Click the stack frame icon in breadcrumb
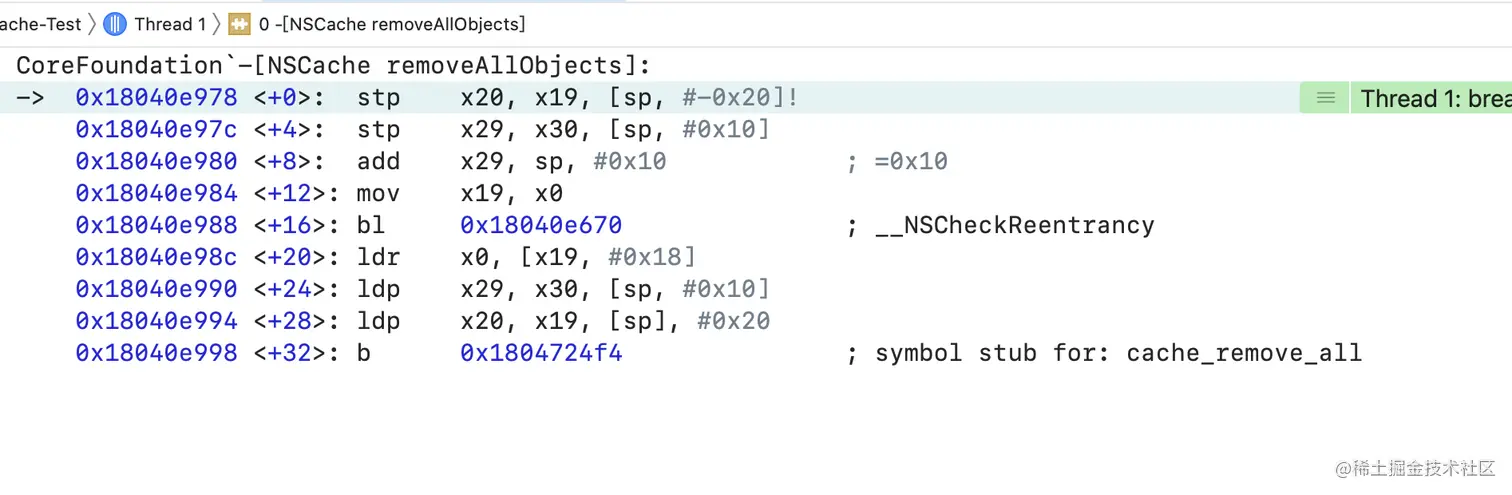Viewport: 1512px width, 495px height. (239, 23)
